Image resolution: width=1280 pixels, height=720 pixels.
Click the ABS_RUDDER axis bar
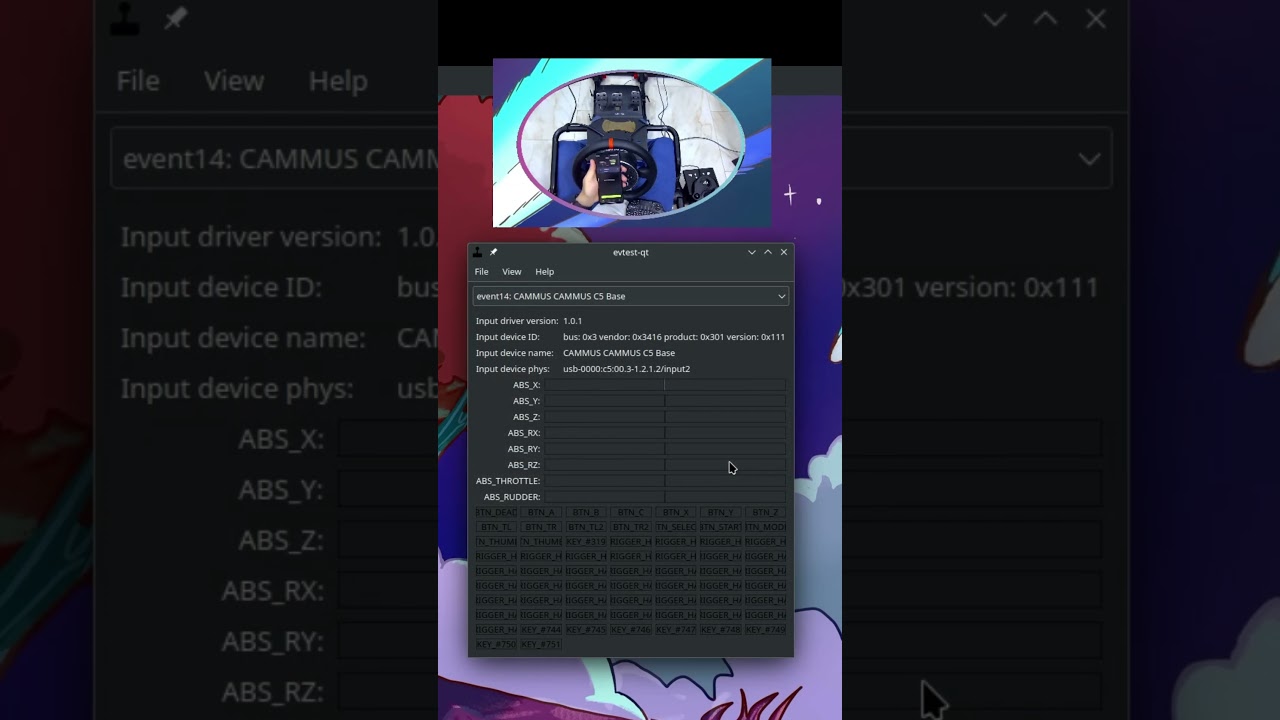pos(665,497)
